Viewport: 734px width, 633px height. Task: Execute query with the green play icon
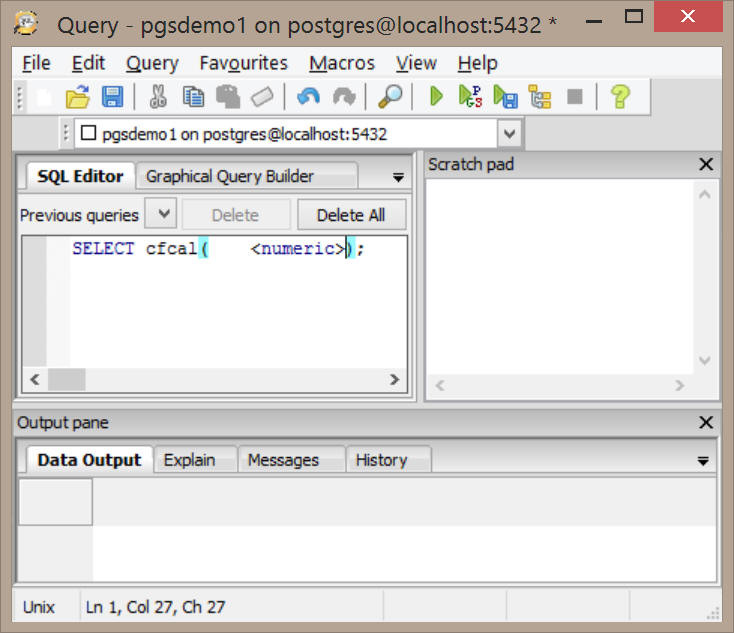click(436, 97)
